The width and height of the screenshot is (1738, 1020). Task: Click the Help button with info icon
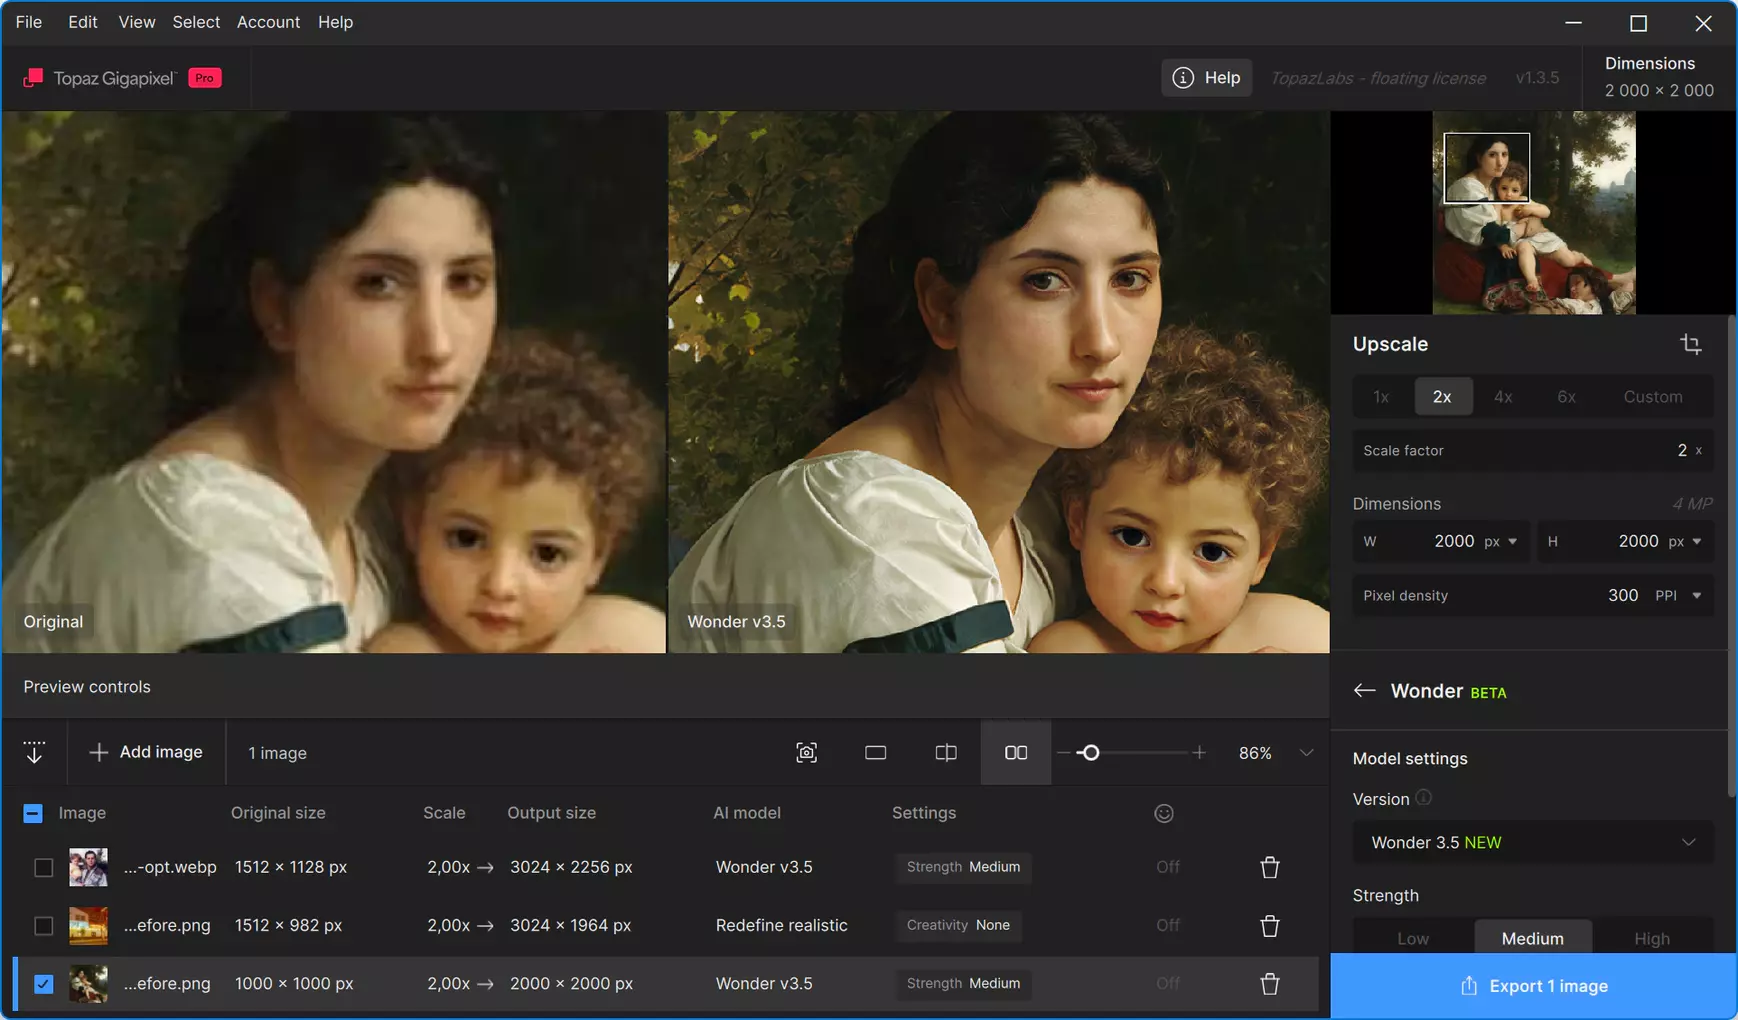[1206, 78]
